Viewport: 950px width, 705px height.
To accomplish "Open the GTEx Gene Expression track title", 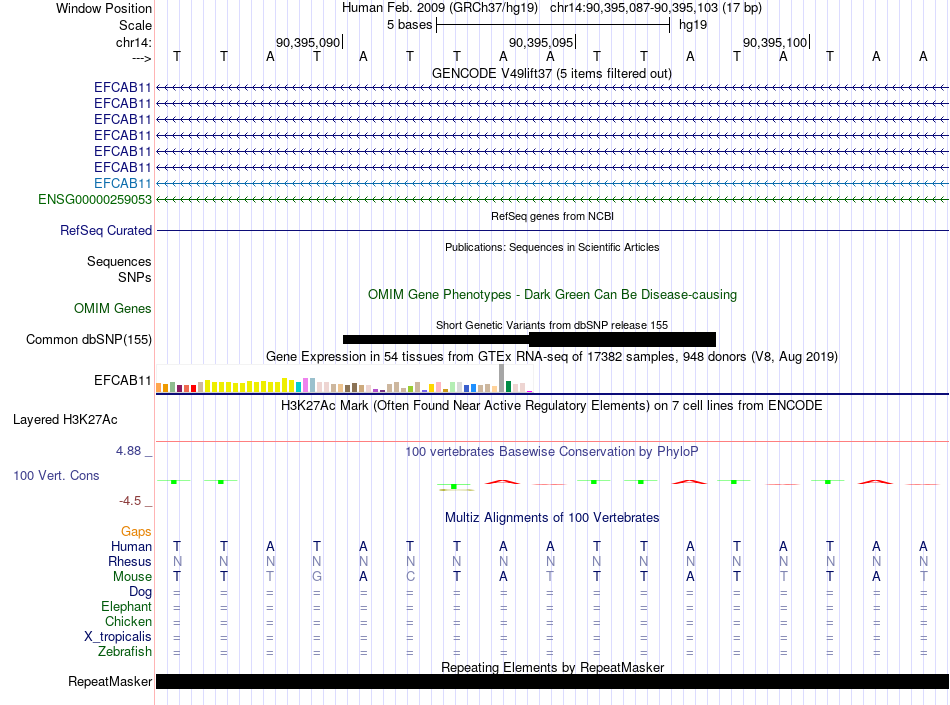I will pos(552,356).
